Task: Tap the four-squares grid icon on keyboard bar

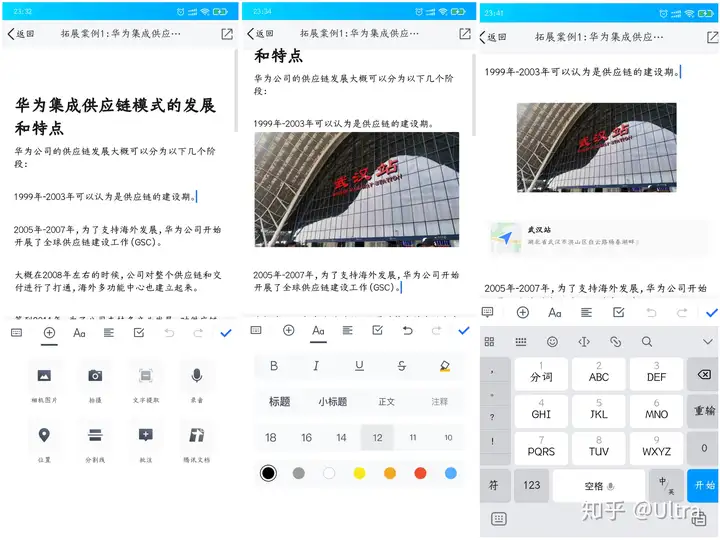Action: [x=489, y=342]
